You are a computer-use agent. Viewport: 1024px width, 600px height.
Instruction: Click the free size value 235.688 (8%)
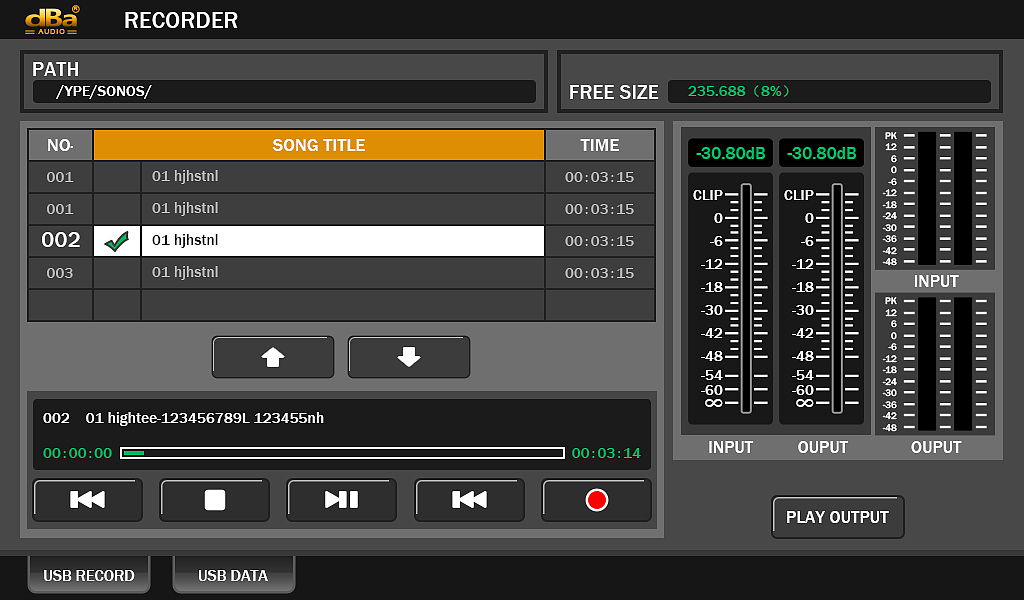coord(739,91)
